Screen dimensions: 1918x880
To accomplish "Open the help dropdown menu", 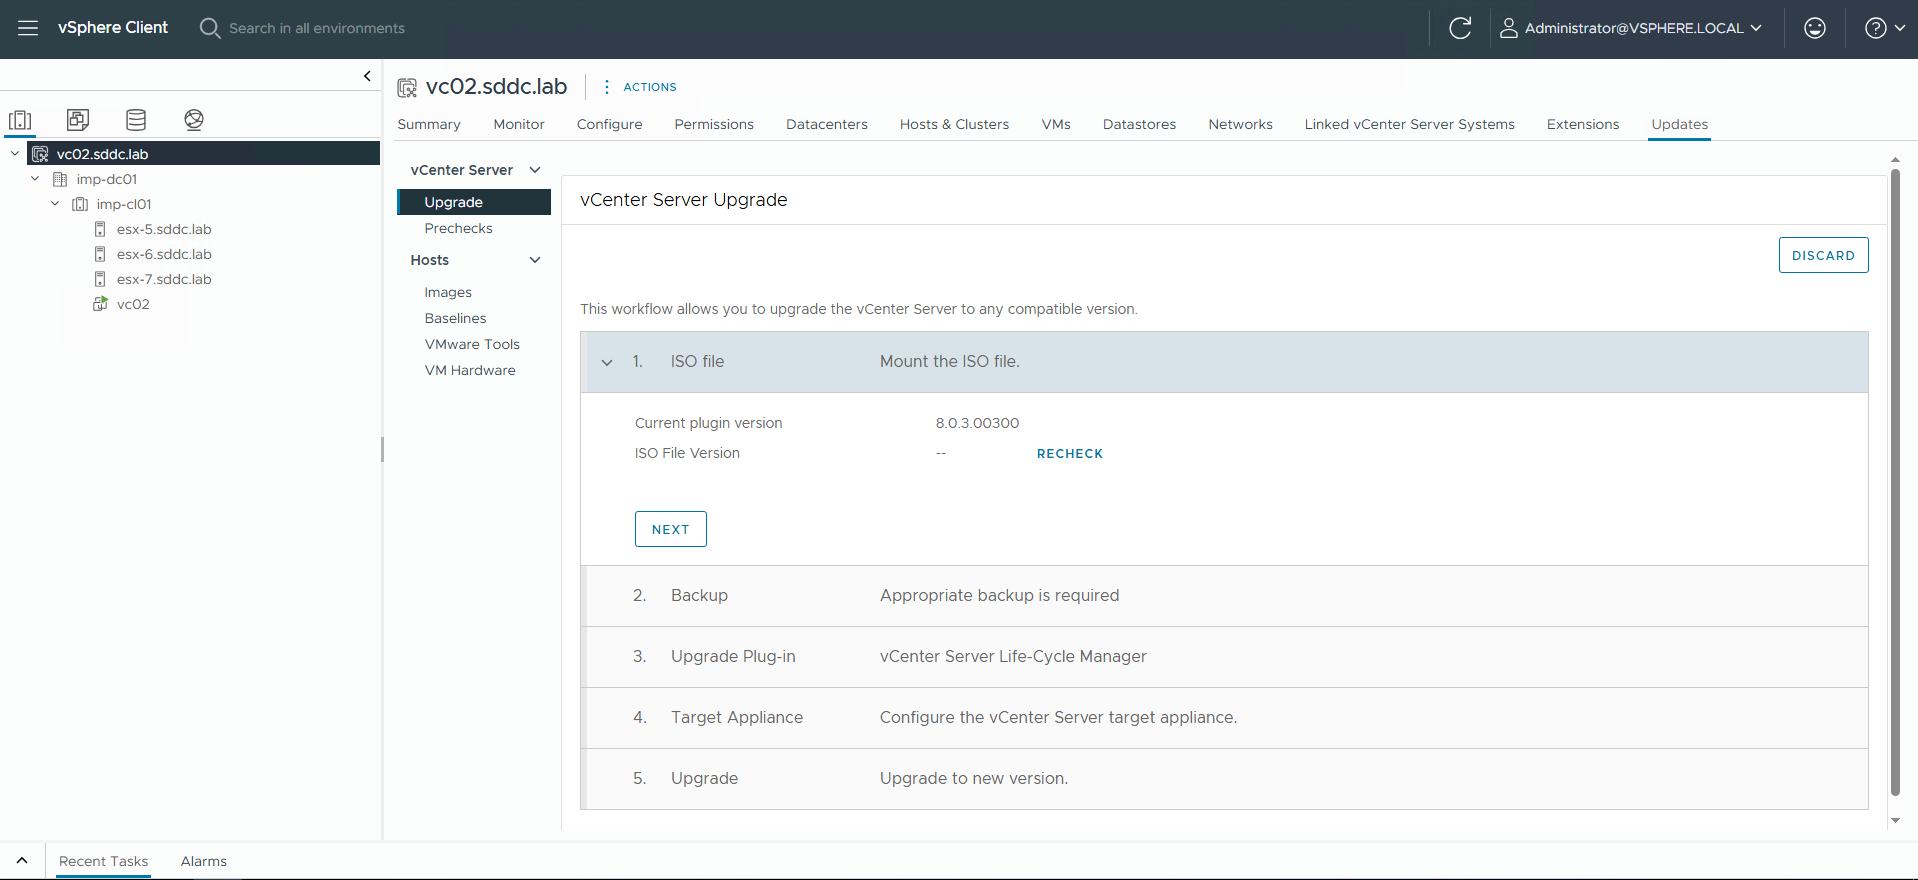I will (1884, 28).
